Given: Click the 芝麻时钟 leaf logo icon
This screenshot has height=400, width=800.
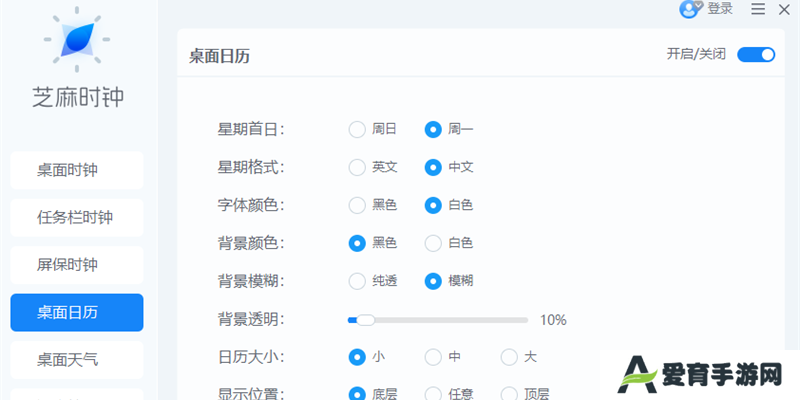Looking at the screenshot, I should tap(77, 39).
